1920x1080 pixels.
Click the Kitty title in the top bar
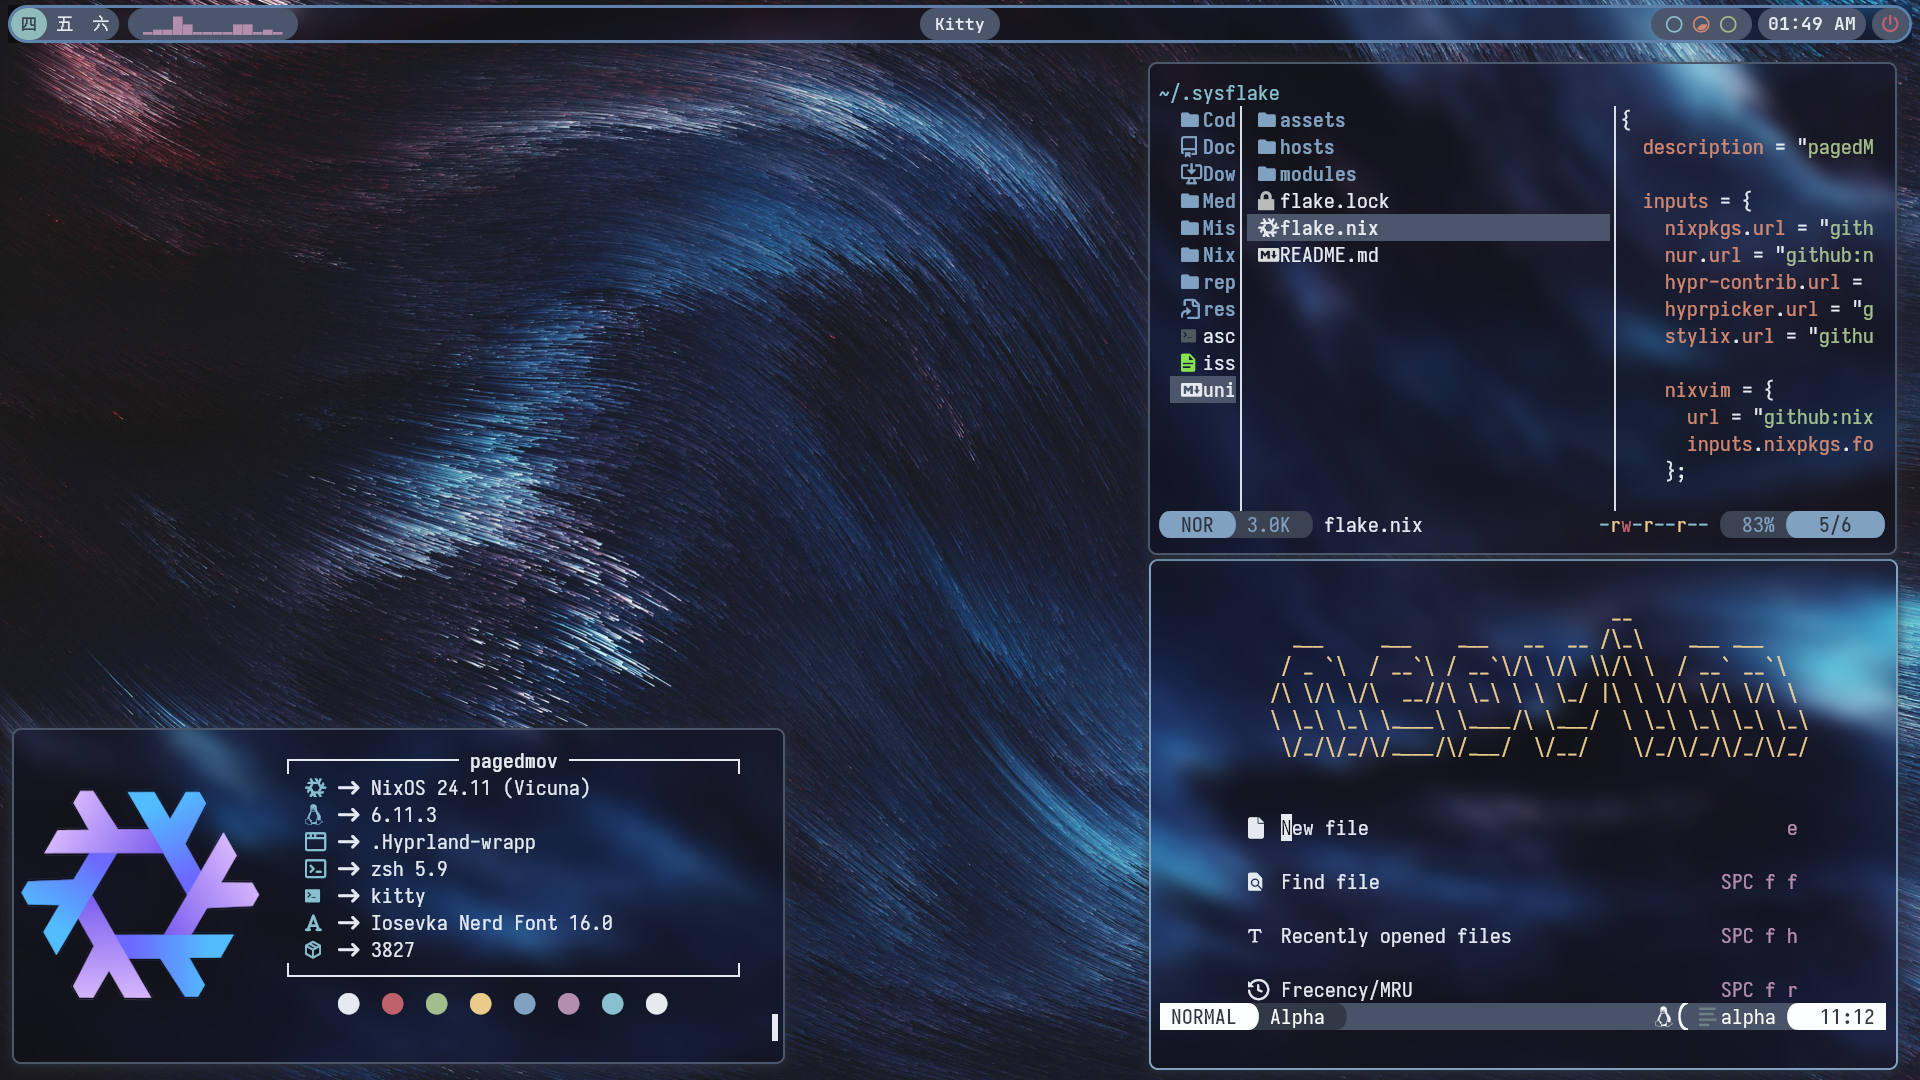pos(958,24)
